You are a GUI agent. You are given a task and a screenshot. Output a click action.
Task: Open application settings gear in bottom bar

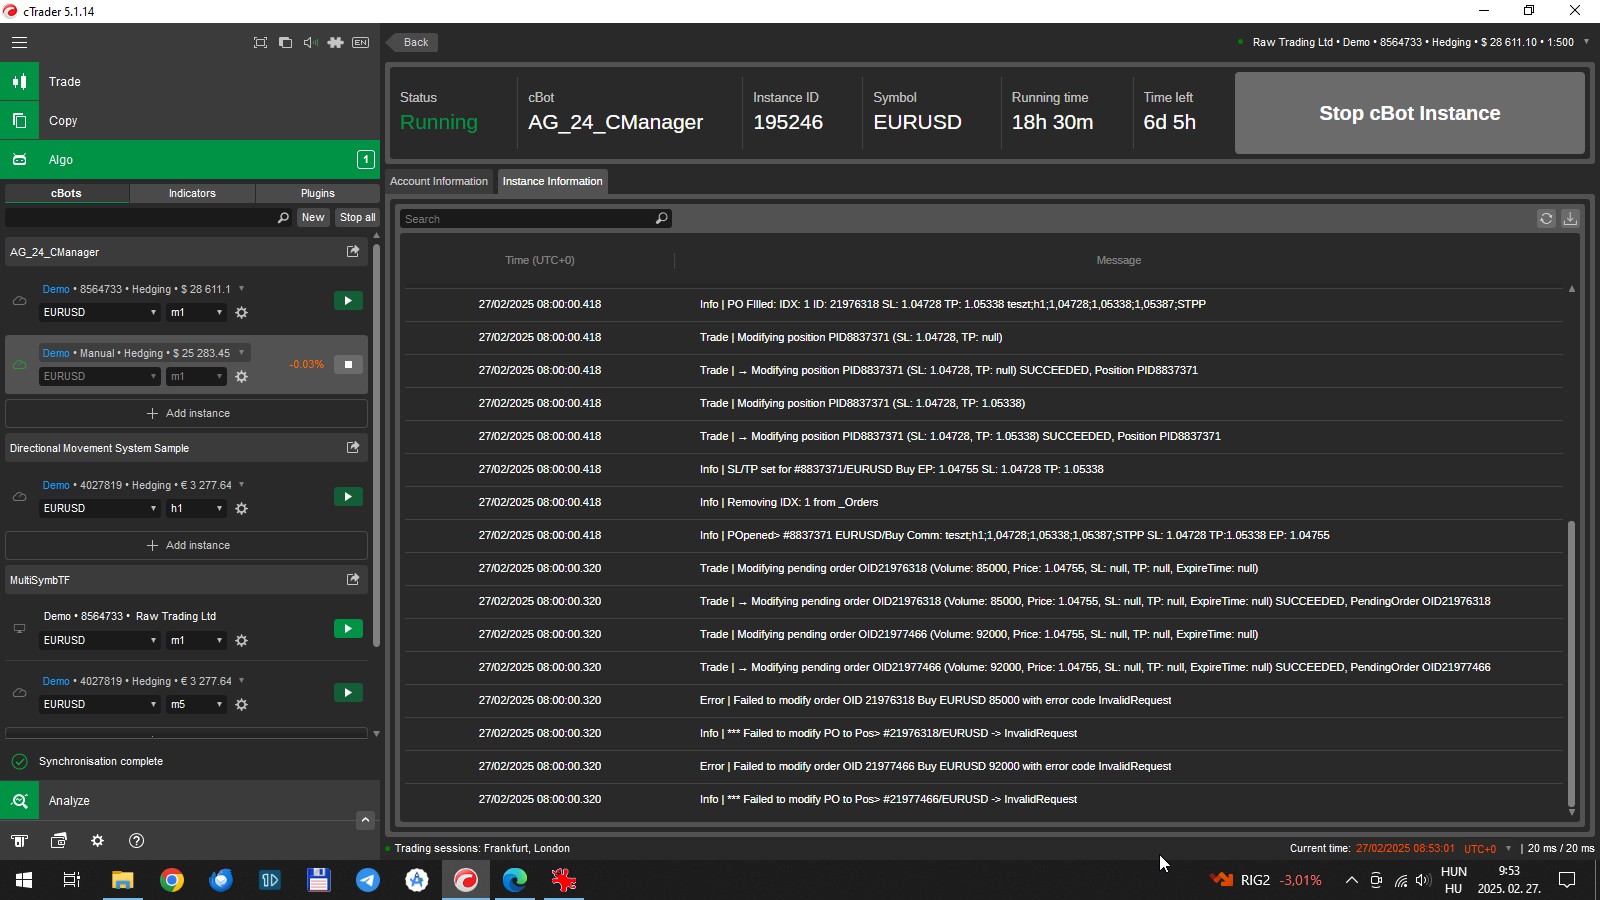tap(97, 841)
